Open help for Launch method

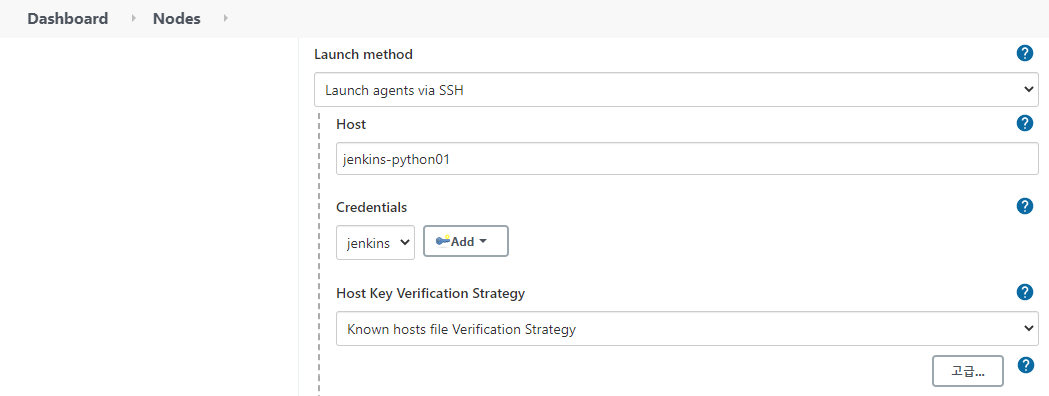coord(1024,54)
